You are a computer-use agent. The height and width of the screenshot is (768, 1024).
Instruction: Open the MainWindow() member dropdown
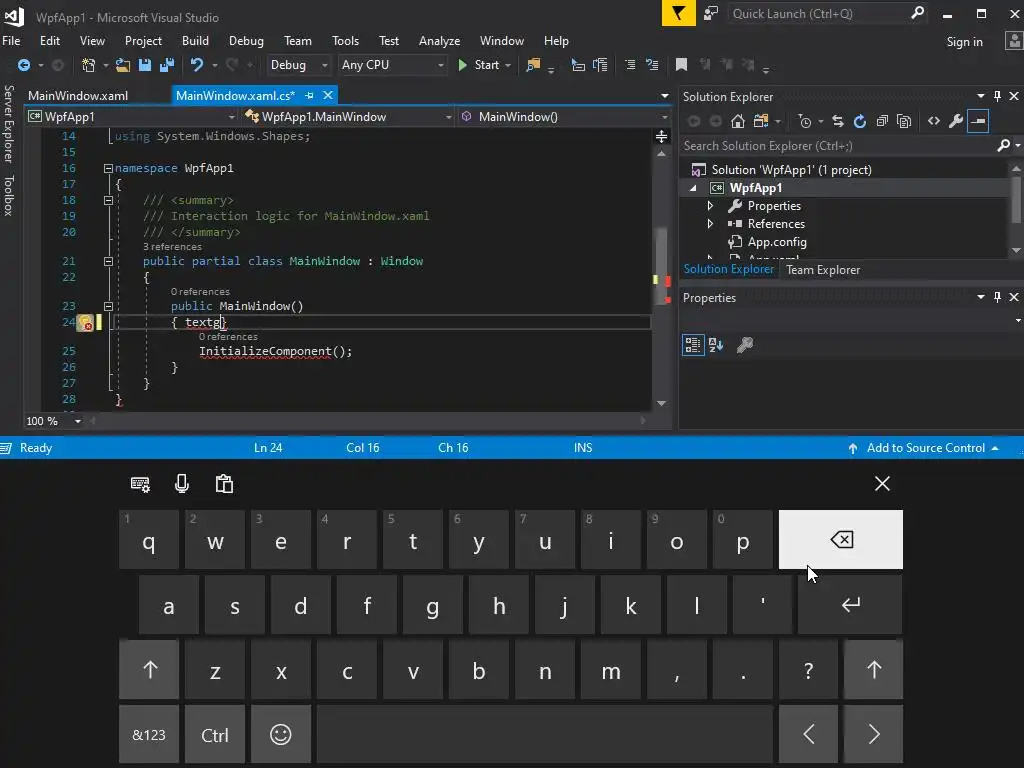tap(564, 117)
